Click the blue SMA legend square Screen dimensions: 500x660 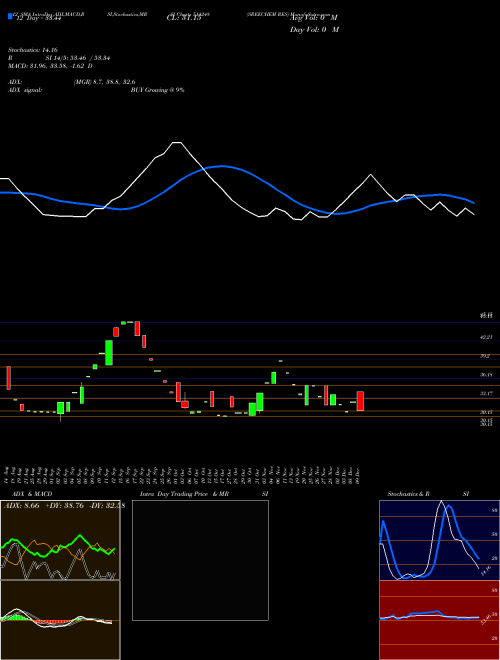[10, 17]
